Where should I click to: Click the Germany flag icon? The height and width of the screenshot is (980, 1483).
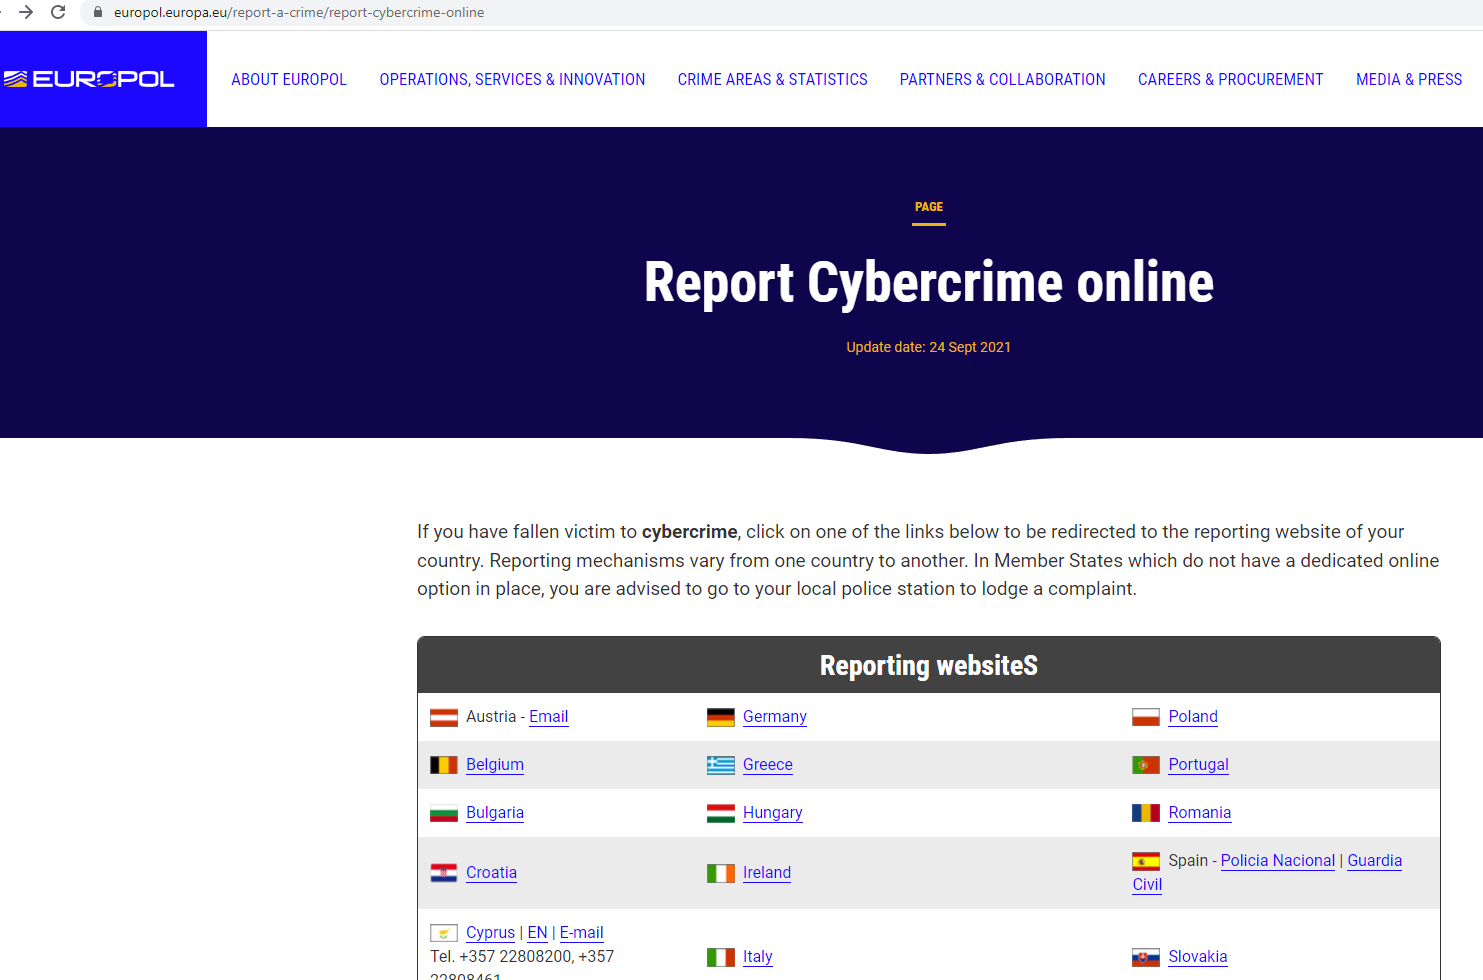(x=721, y=717)
